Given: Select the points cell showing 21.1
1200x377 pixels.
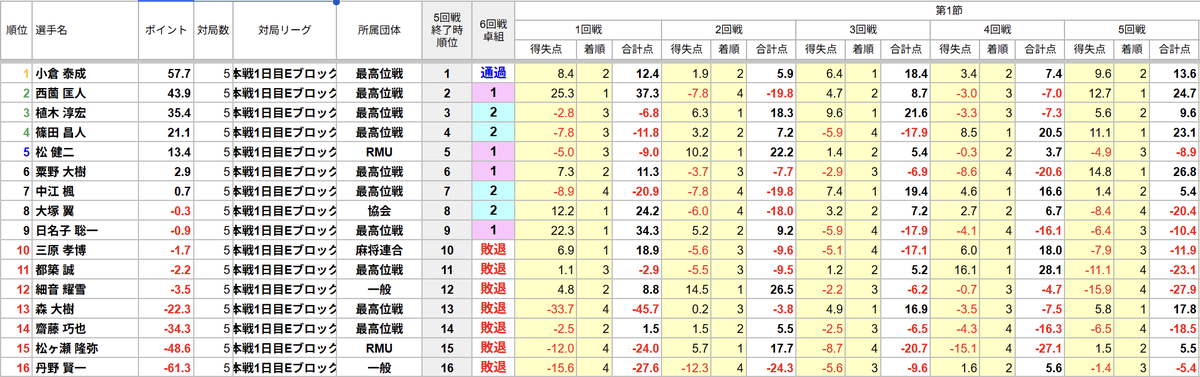Looking at the screenshot, I should pos(165,133).
